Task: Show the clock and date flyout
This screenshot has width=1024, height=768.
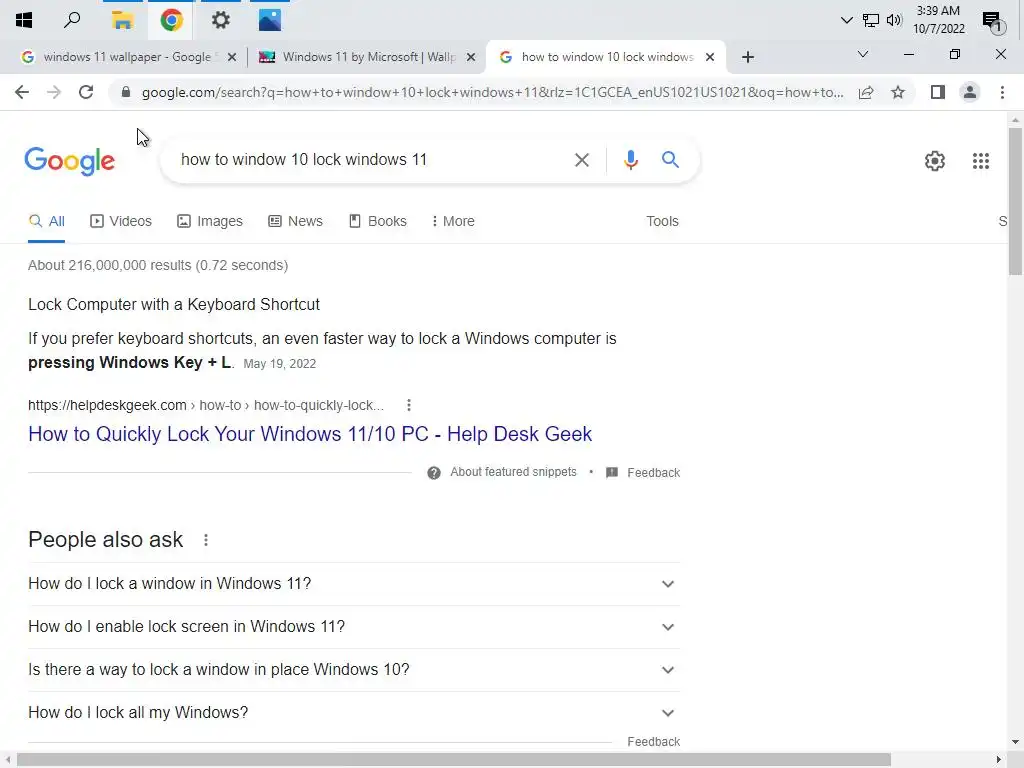Action: 938,20
